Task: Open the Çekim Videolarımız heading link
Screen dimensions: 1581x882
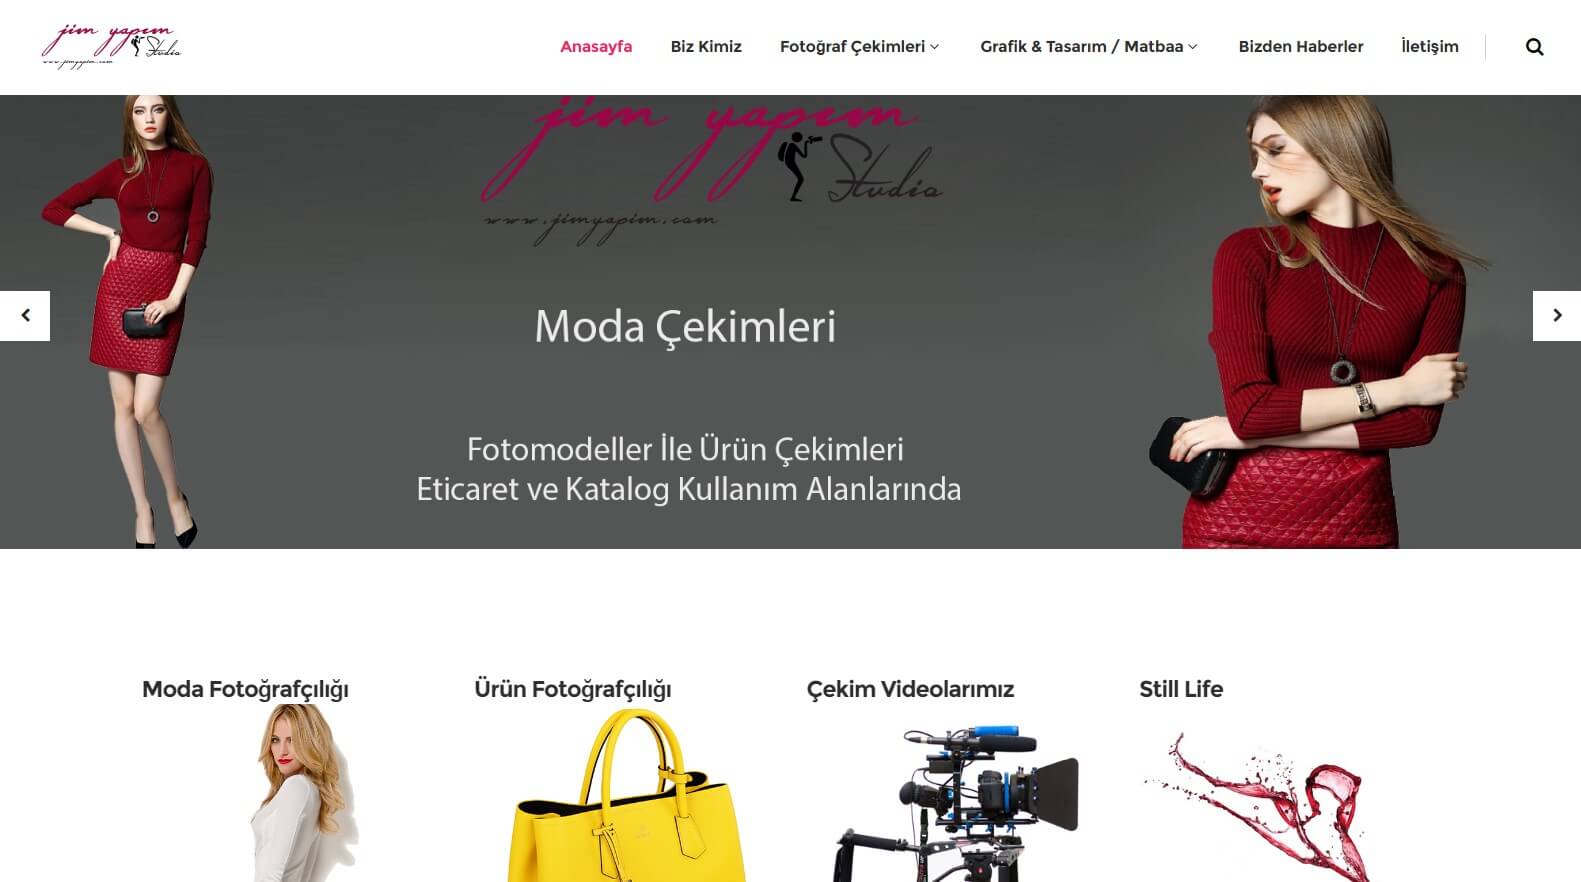Action: [x=910, y=689]
